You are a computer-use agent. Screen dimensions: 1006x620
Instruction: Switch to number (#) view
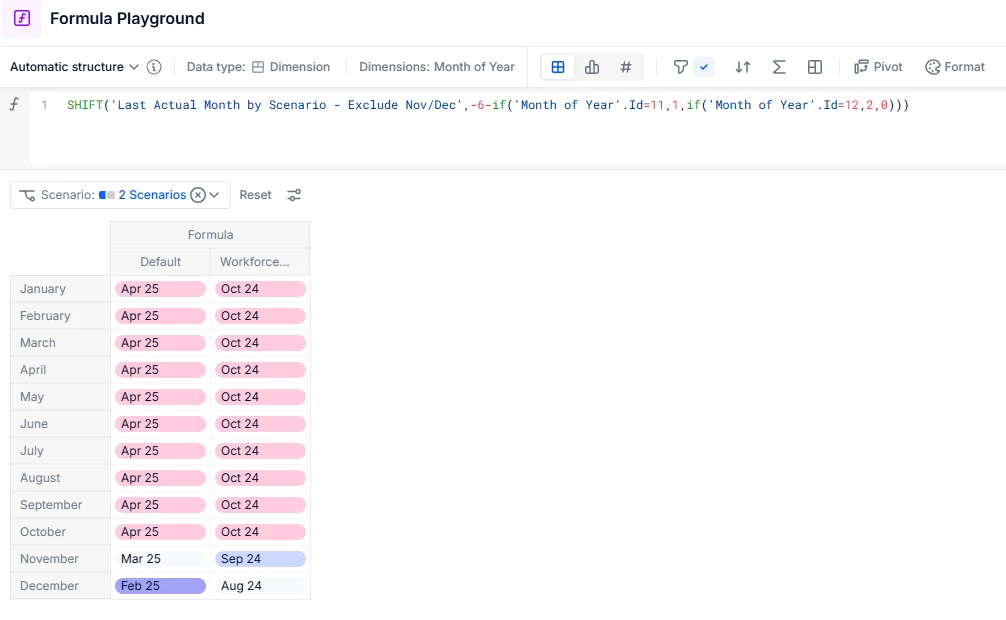[626, 67]
